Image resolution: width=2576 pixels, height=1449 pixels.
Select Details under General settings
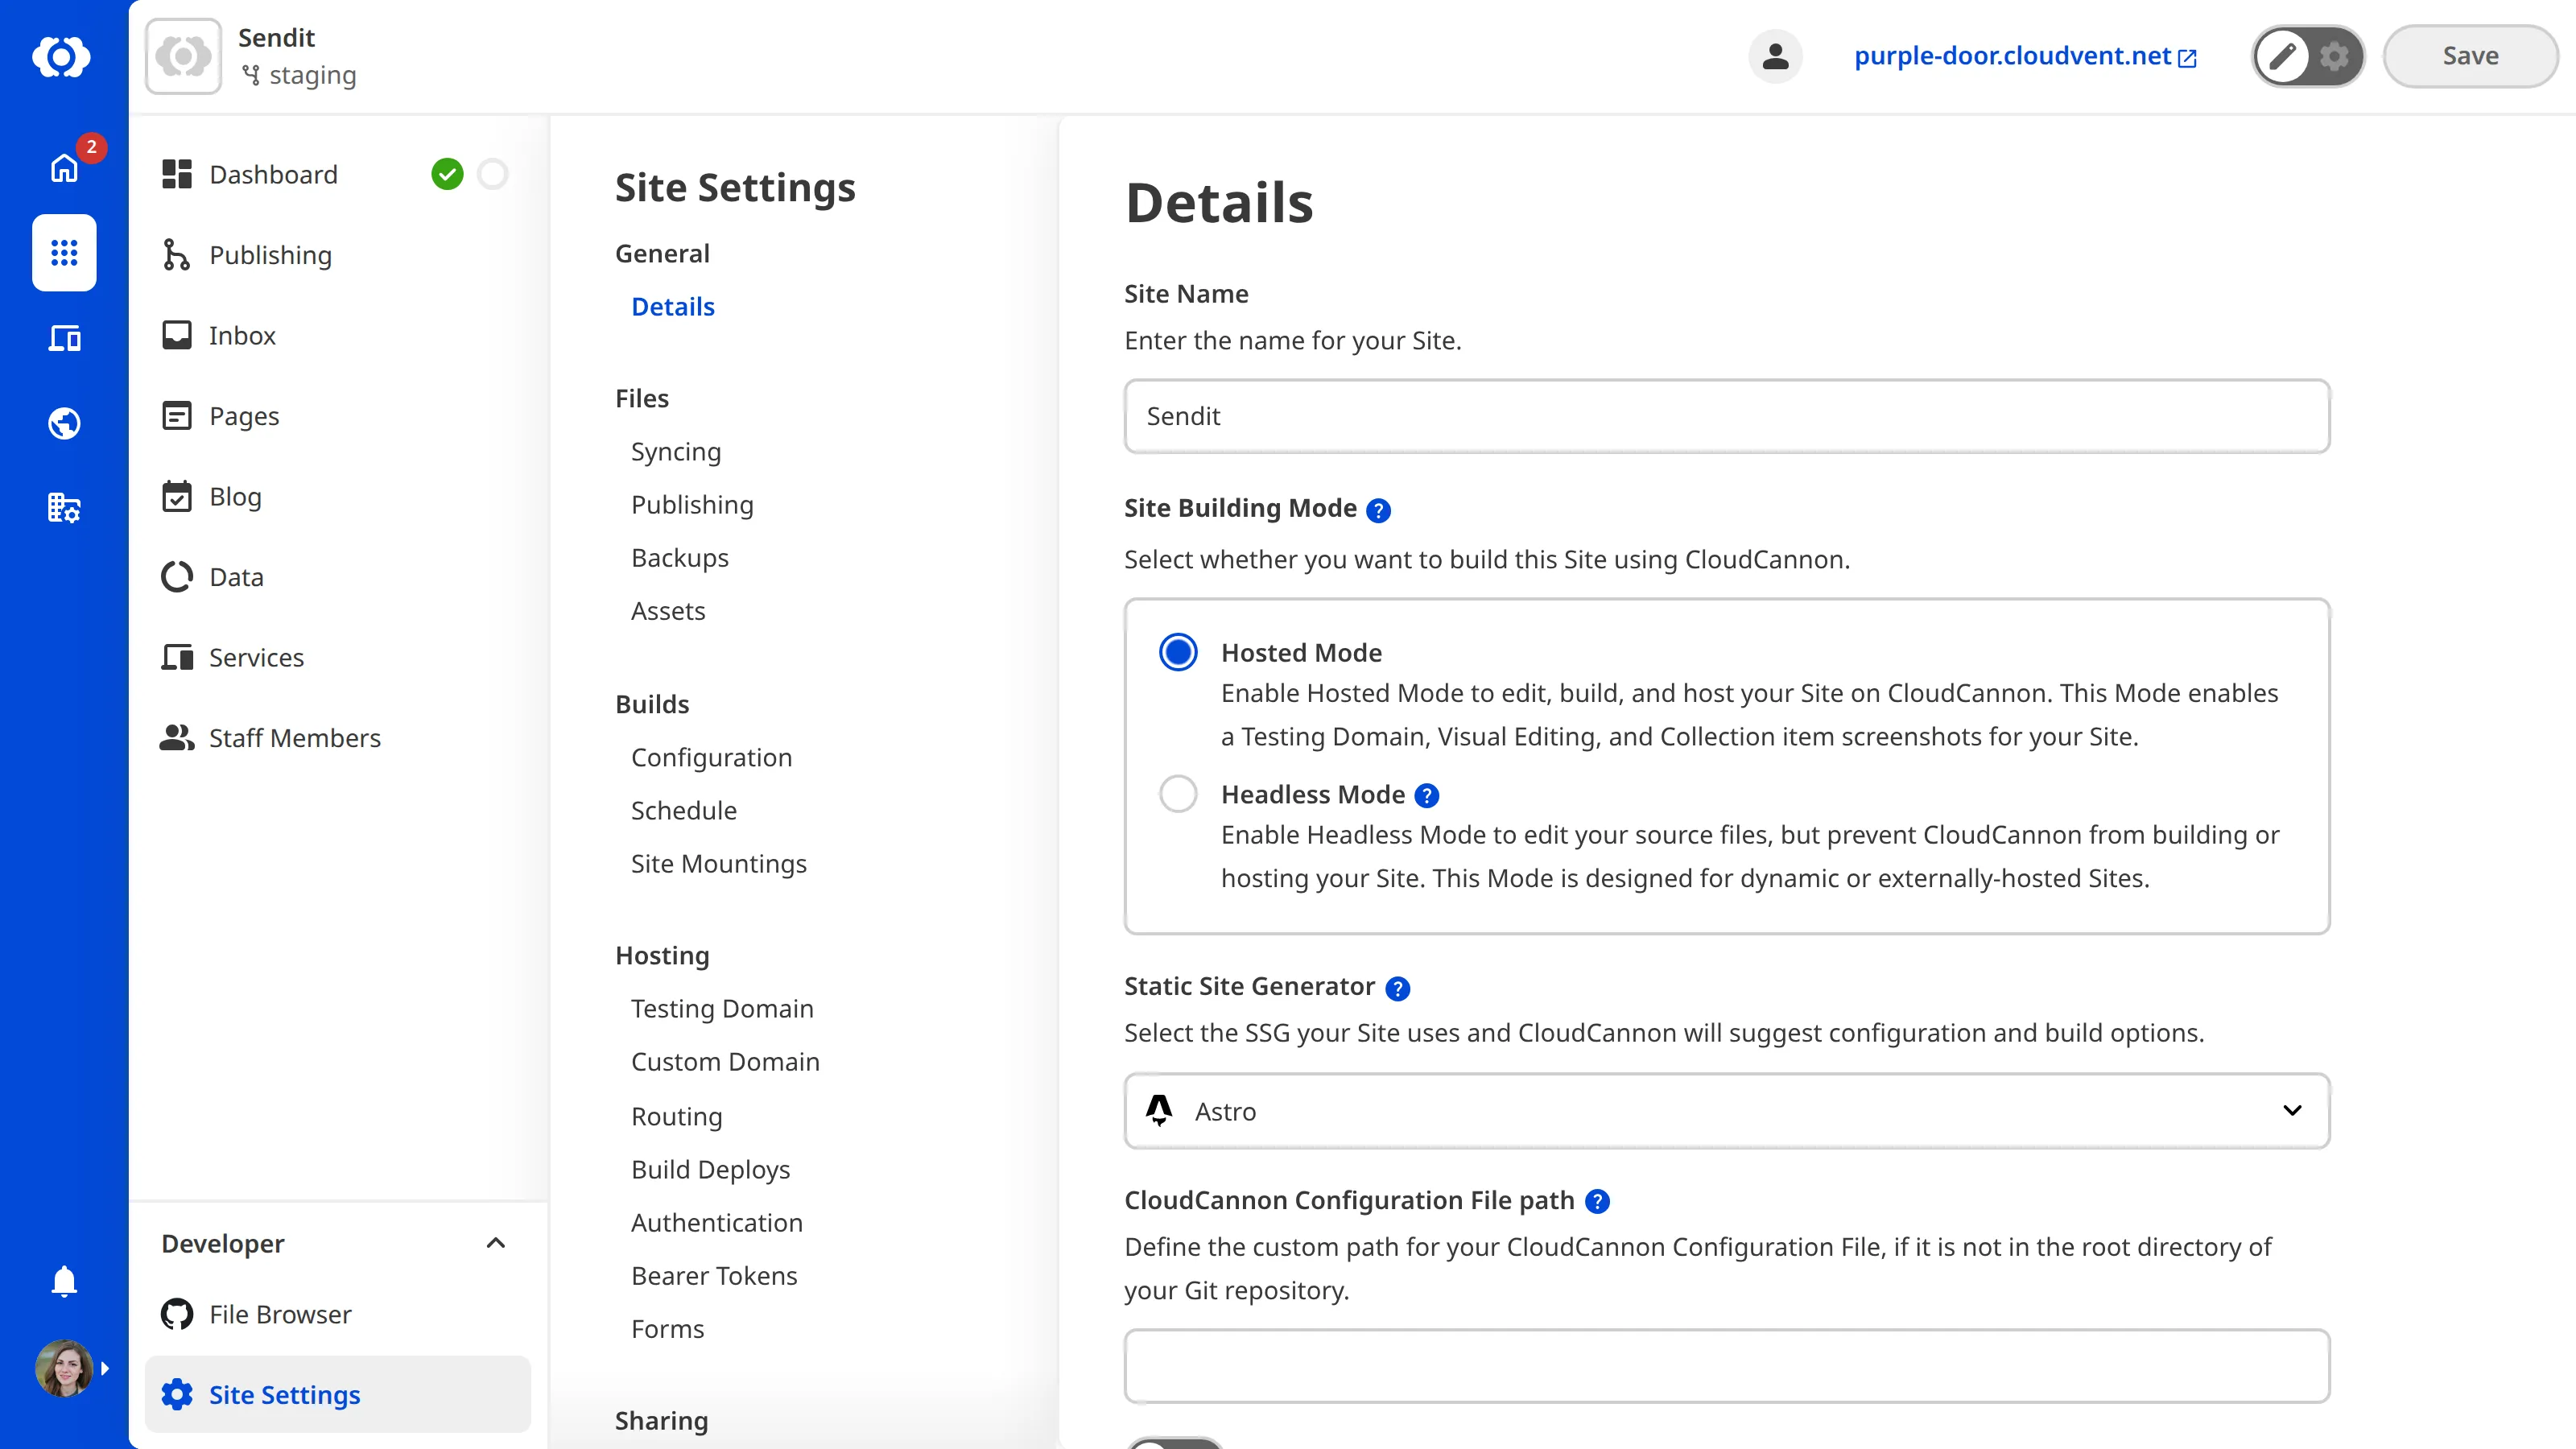tap(673, 306)
